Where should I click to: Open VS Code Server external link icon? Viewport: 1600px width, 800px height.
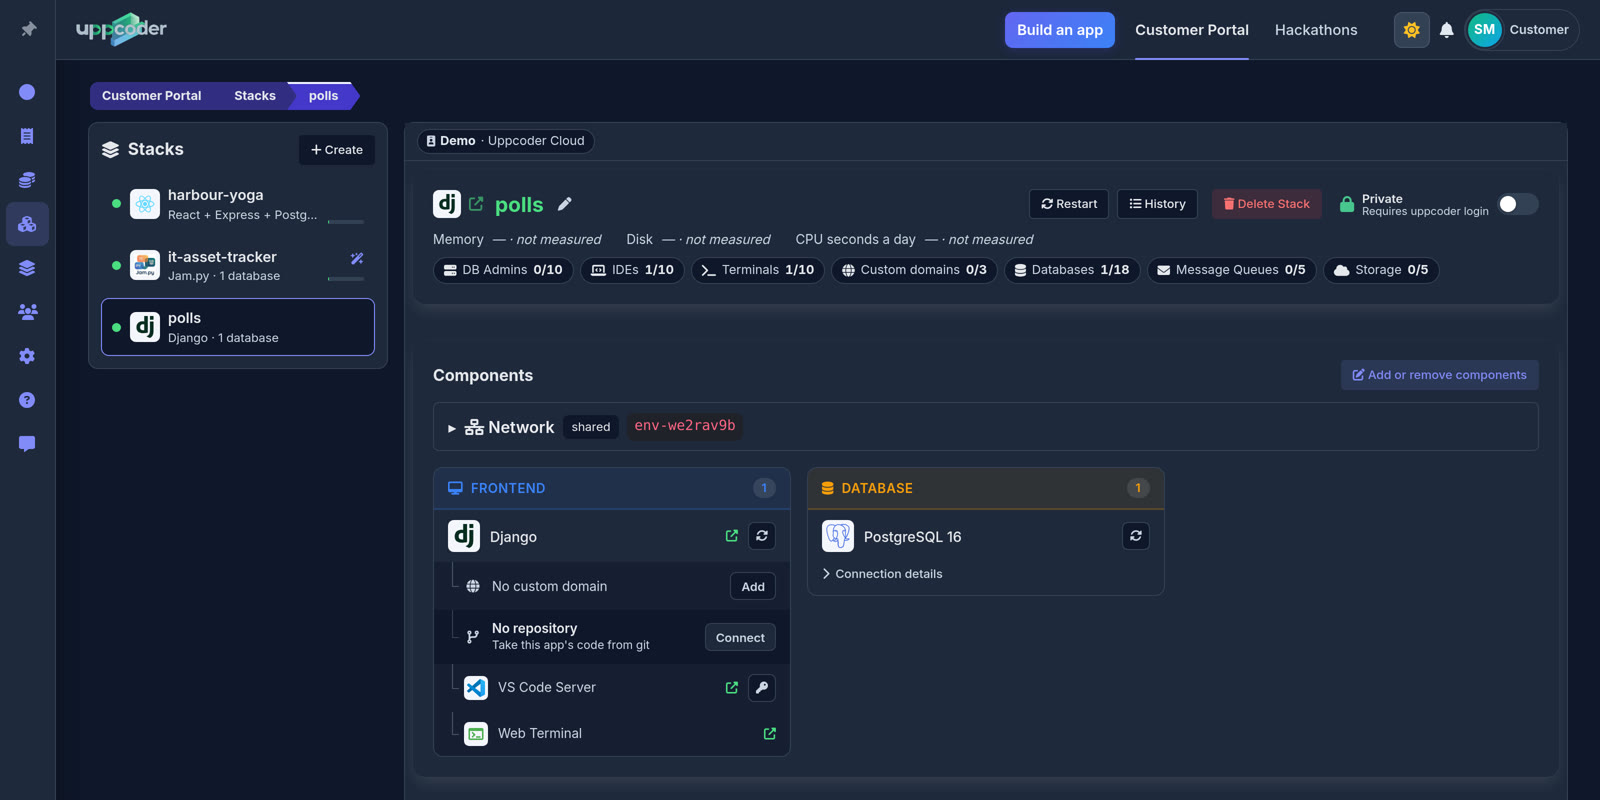[732, 688]
